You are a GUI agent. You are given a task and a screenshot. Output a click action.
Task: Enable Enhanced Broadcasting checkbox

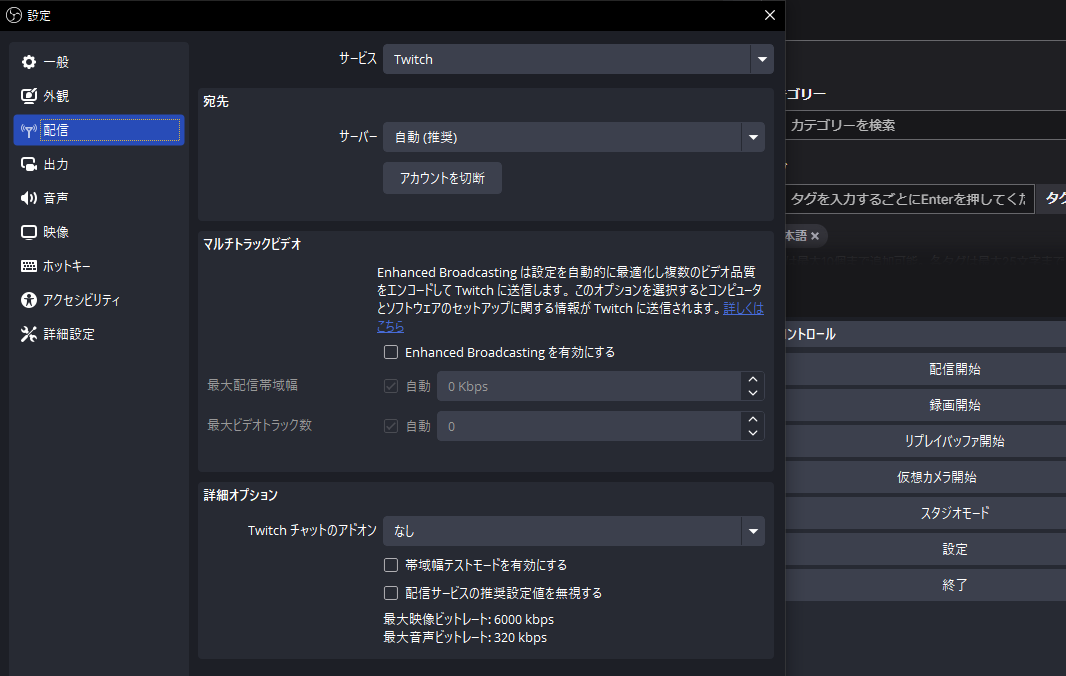(391, 352)
